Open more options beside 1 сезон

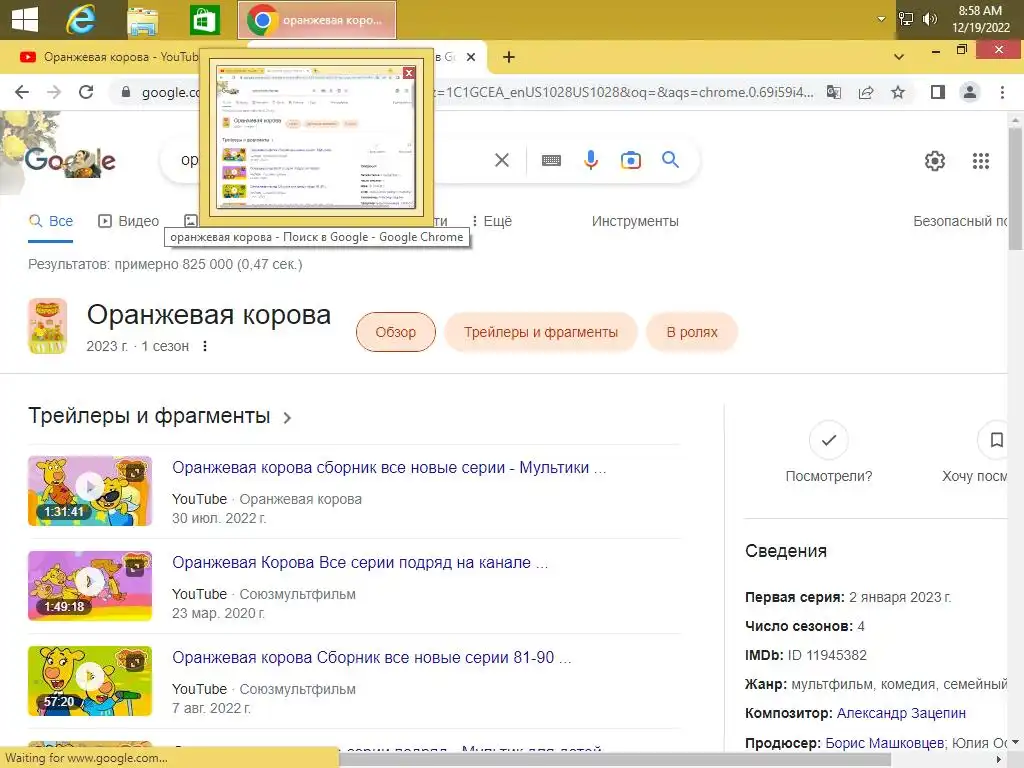pos(205,346)
